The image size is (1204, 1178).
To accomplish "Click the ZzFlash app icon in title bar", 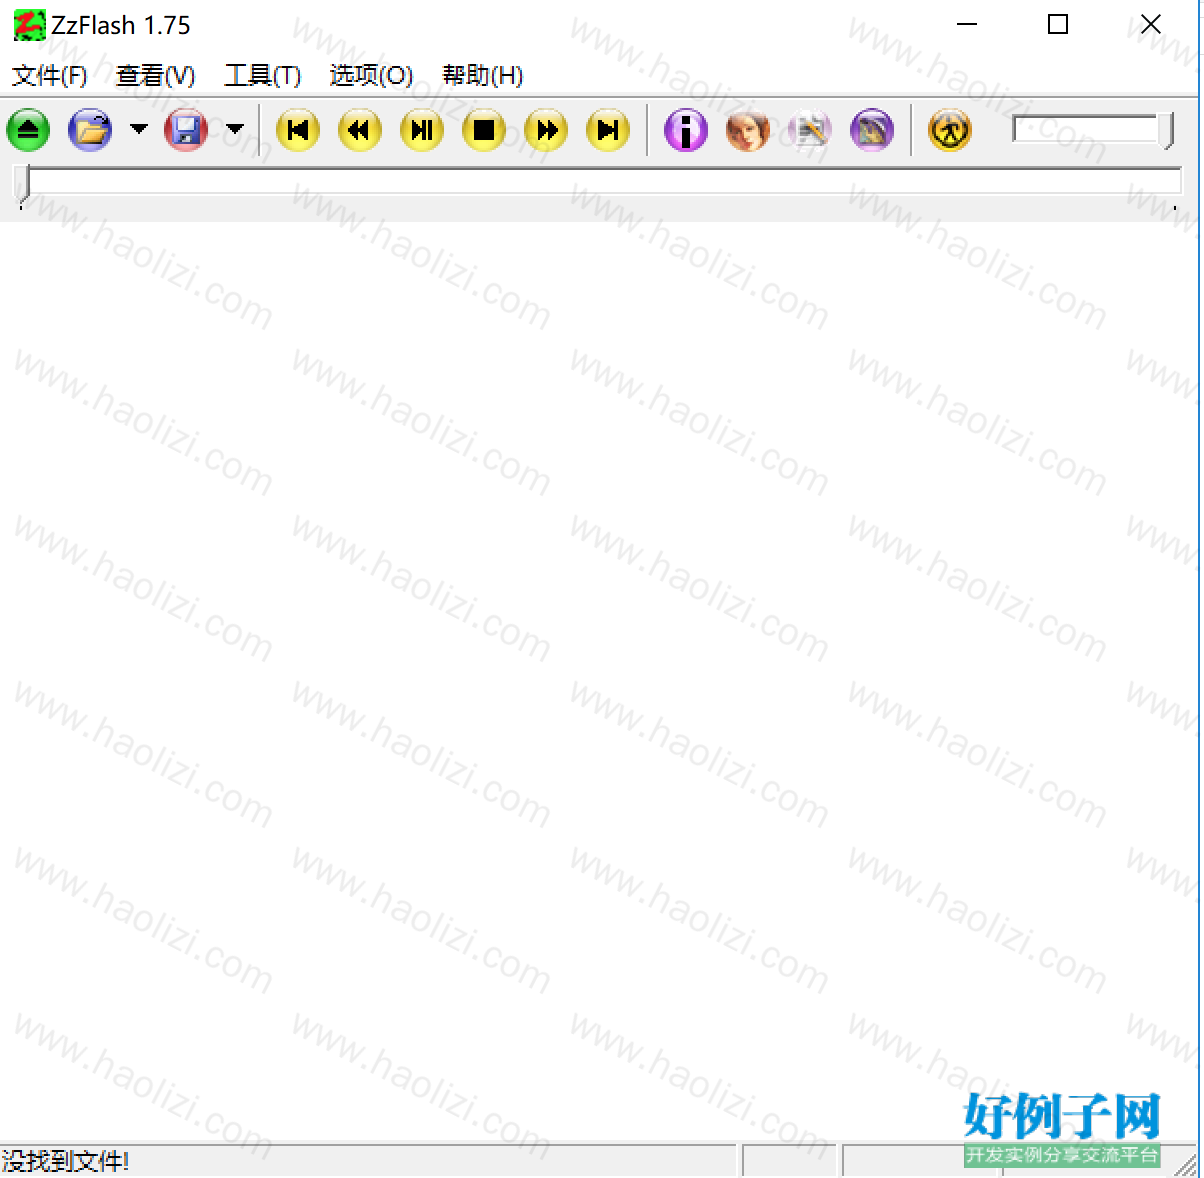I will point(29,25).
